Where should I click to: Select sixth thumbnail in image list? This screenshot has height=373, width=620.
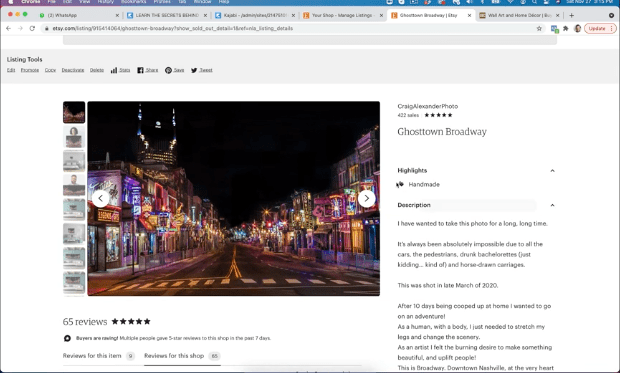[74, 234]
